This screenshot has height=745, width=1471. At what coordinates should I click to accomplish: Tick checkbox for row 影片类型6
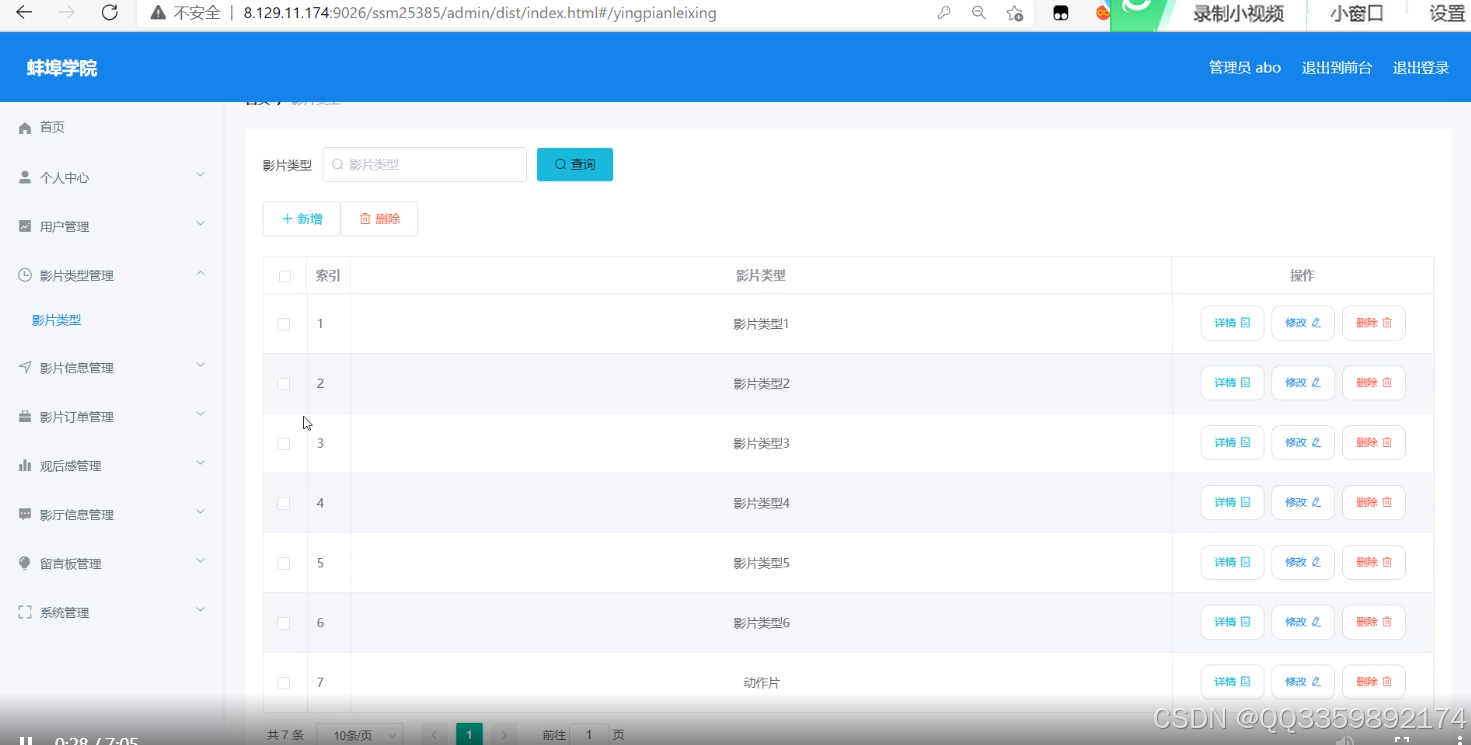pyautogui.click(x=284, y=623)
